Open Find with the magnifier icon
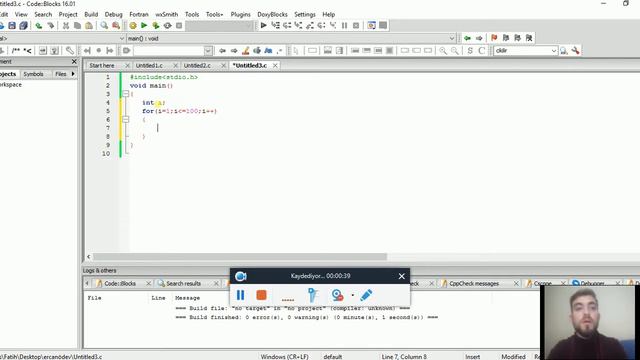Screen dimensions: 640x360 pos(104,26)
